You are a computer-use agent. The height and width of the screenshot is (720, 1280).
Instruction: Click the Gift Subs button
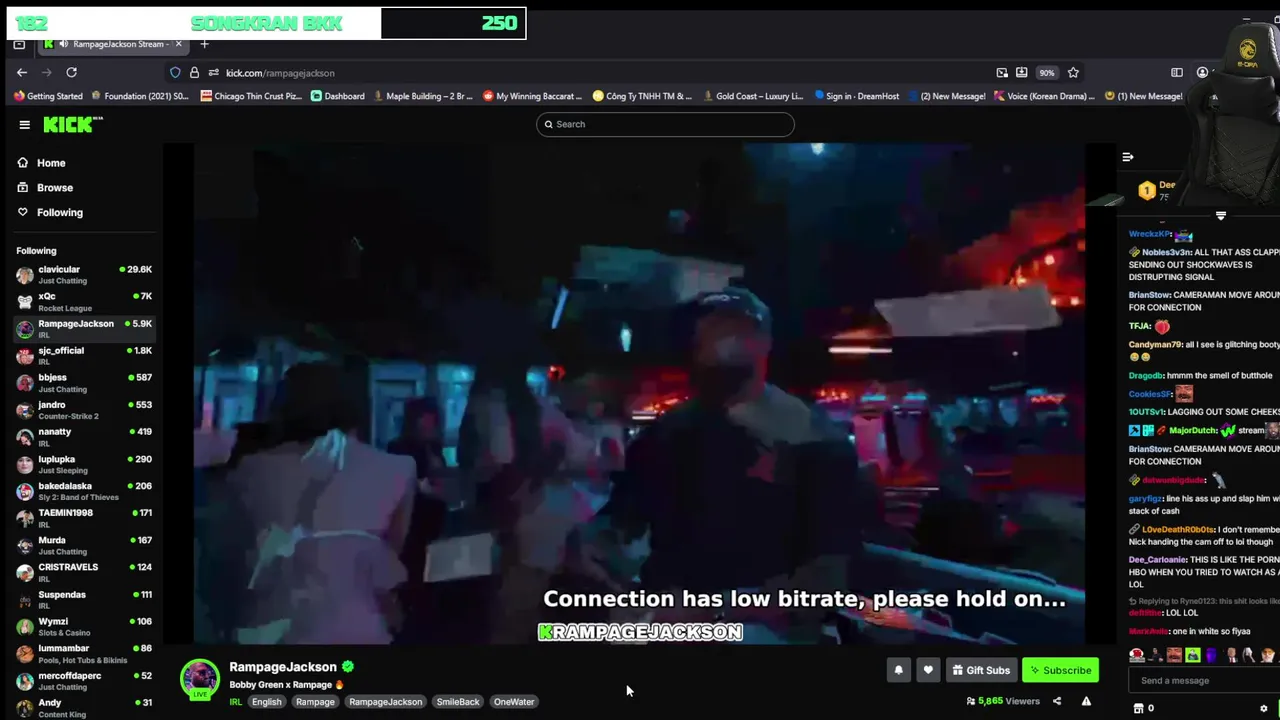pyautogui.click(x=981, y=671)
